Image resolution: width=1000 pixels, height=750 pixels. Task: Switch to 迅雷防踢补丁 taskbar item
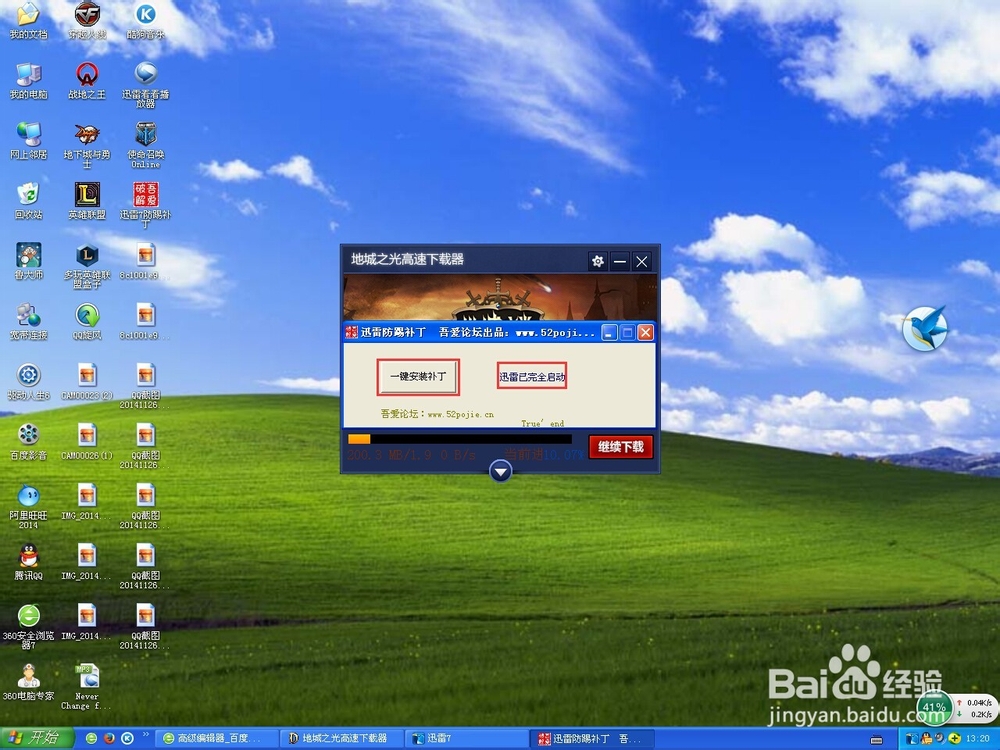(x=591, y=739)
